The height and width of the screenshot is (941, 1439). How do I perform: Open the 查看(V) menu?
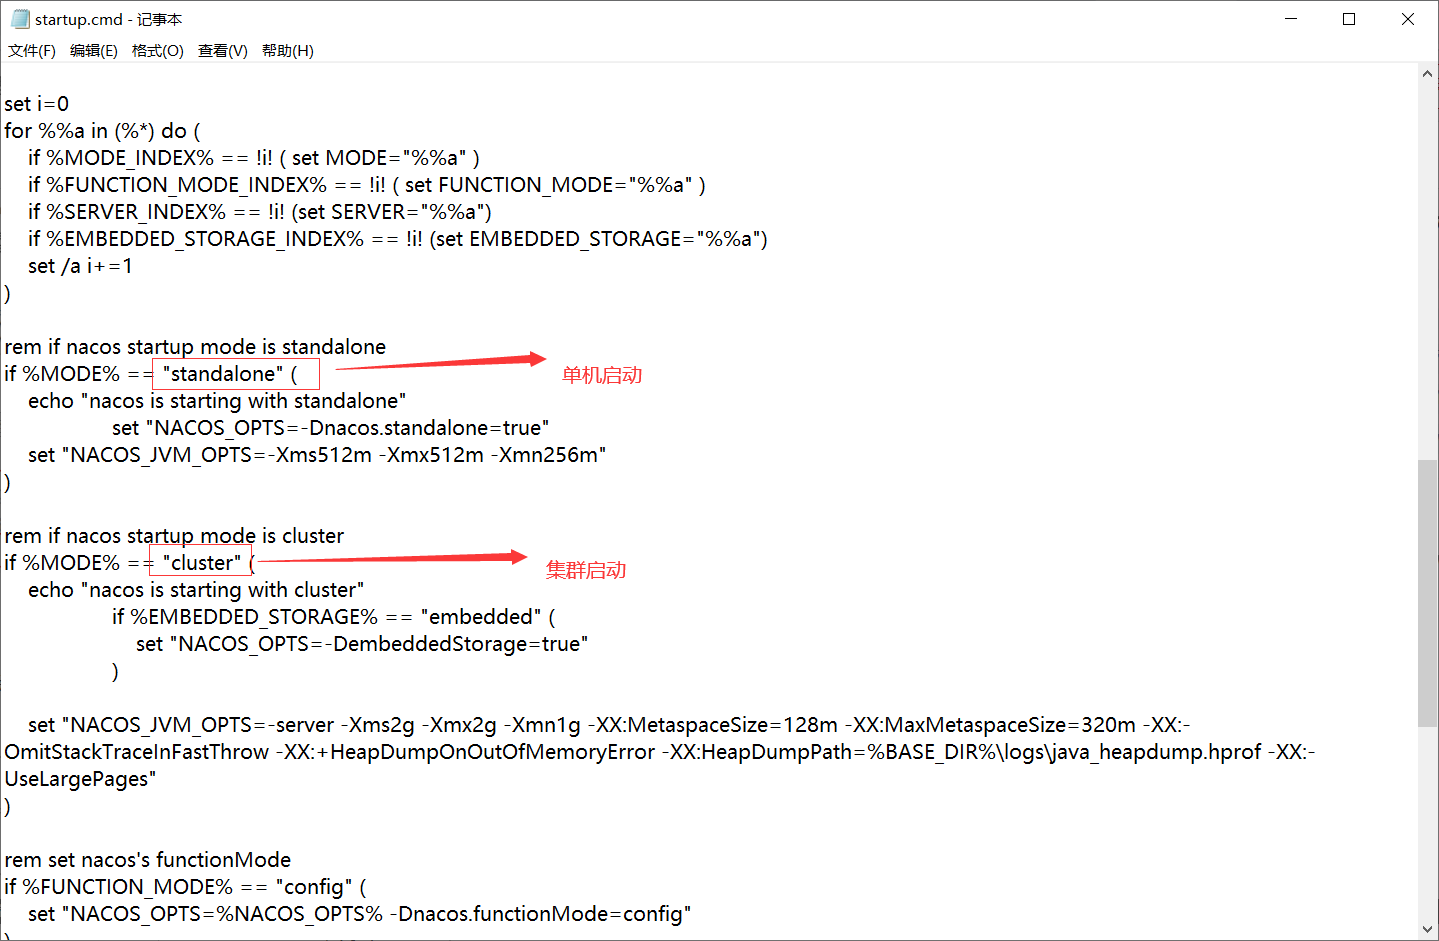pyautogui.click(x=223, y=51)
